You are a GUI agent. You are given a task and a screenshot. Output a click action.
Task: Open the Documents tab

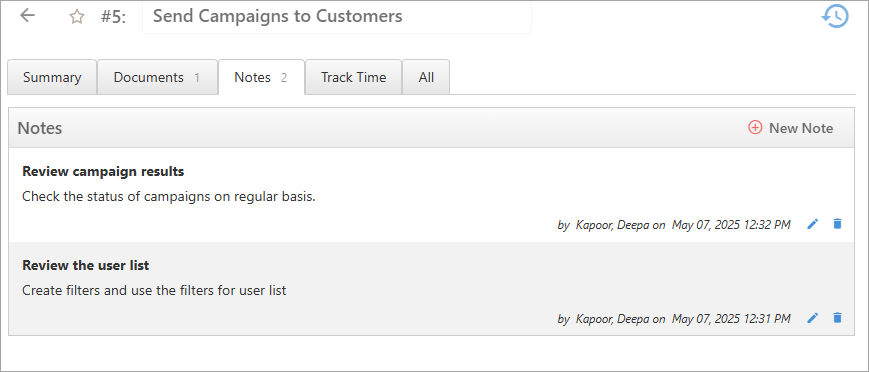tap(157, 77)
